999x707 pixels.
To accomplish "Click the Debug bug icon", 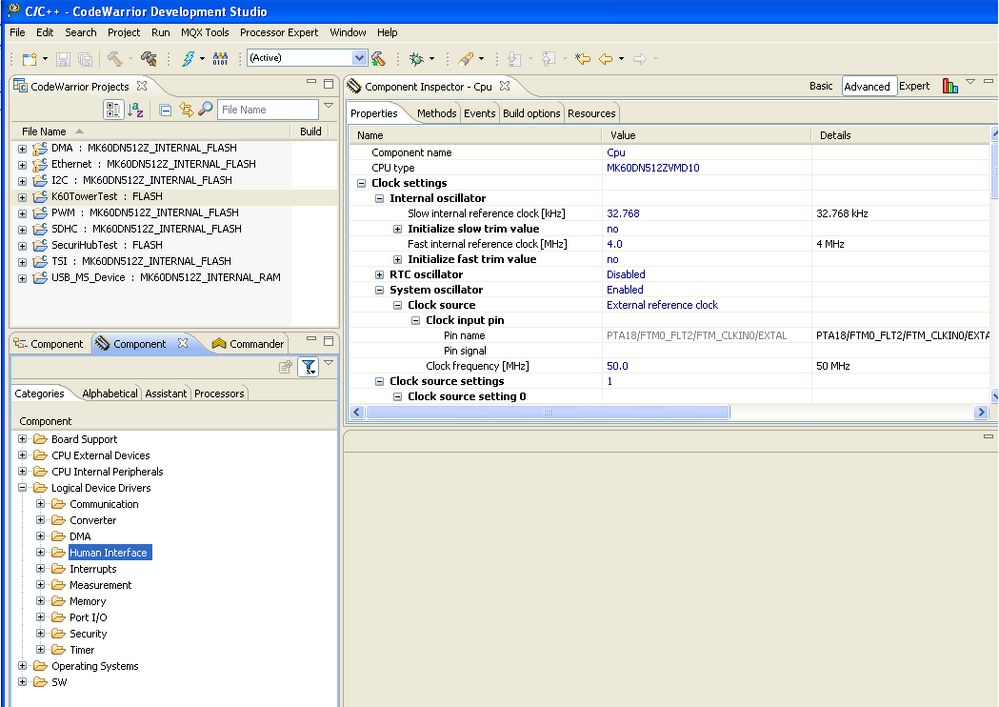I will (416, 59).
